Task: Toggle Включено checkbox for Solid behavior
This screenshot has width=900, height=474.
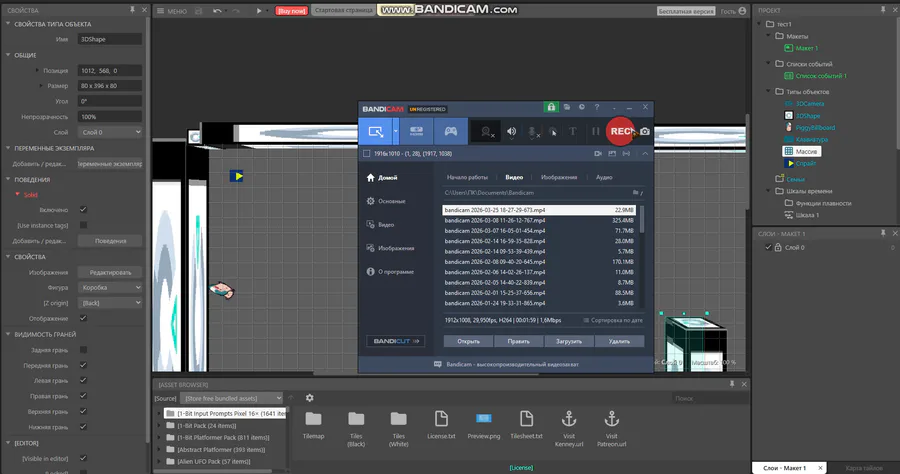Action: pyautogui.click(x=83, y=209)
